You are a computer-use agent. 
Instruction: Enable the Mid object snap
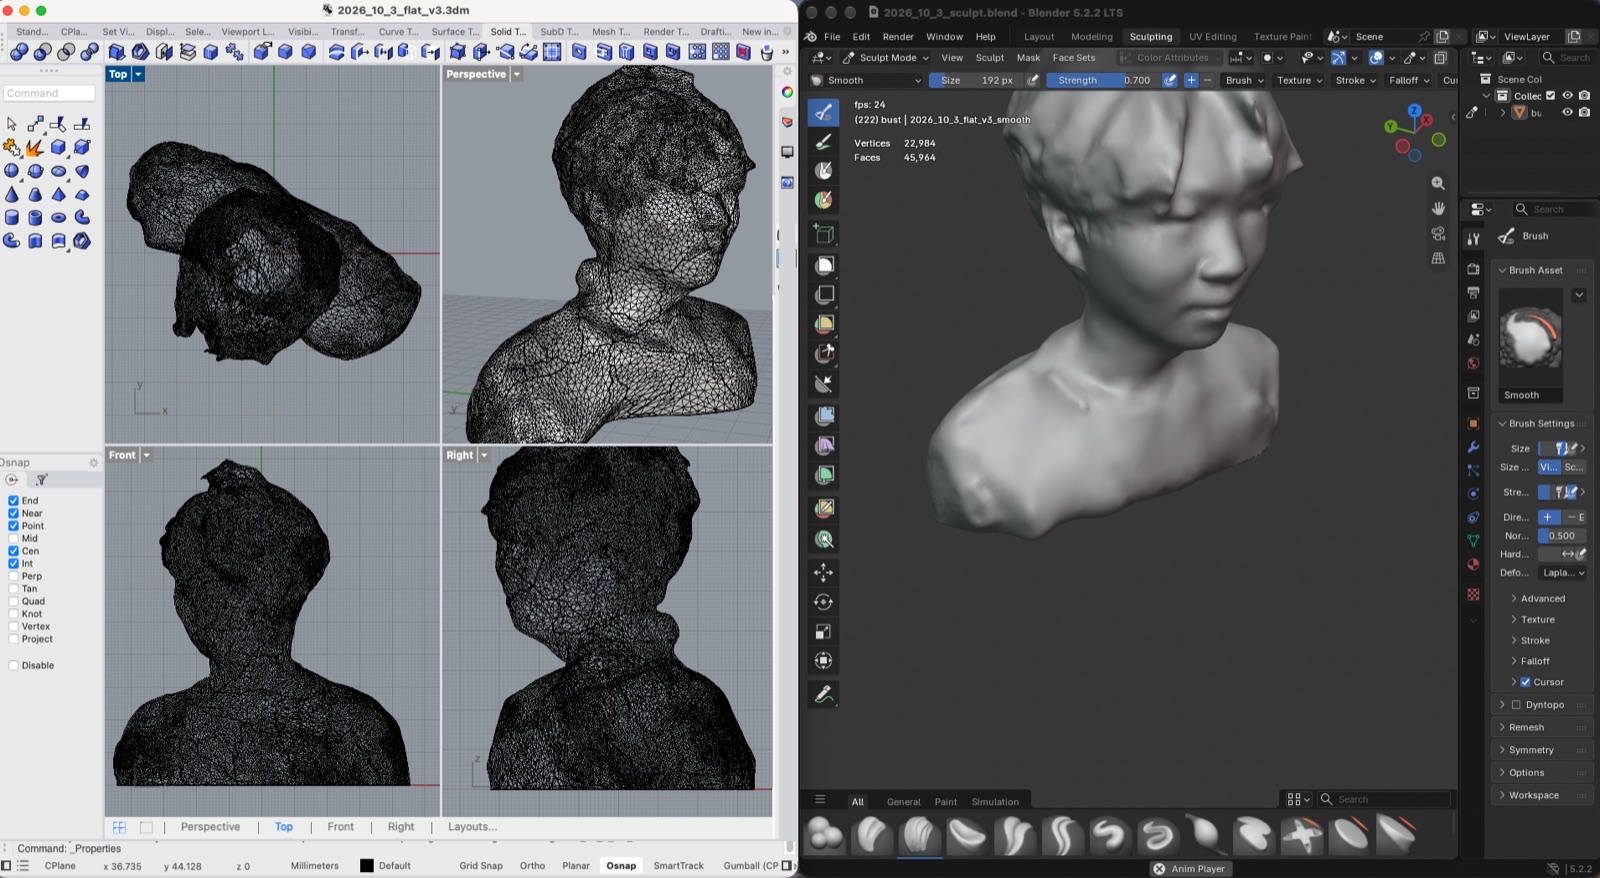13,538
